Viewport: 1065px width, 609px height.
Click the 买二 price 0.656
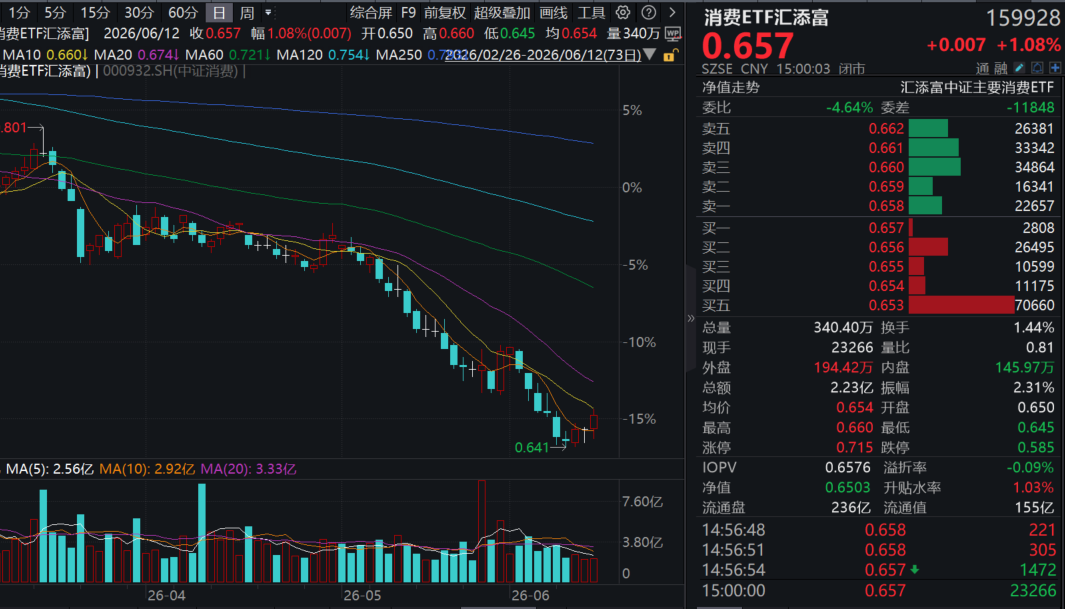pos(886,247)
